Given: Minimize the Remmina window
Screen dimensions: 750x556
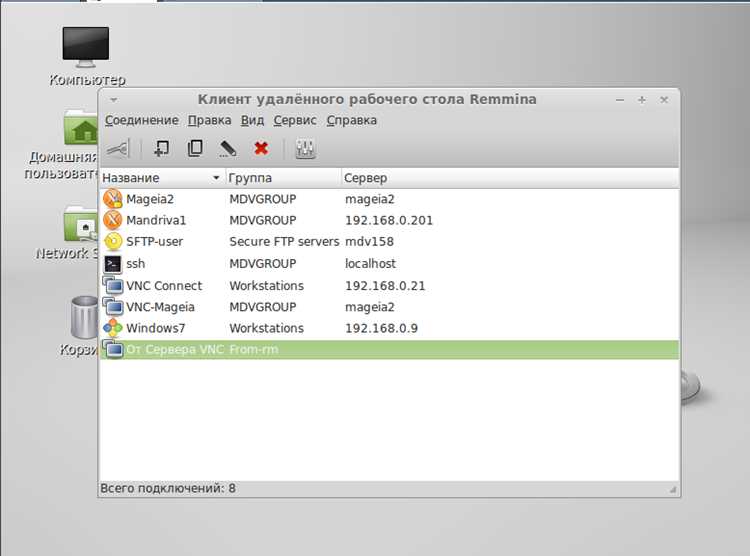Looking at the screenshot, I should (x=620, y=100).
